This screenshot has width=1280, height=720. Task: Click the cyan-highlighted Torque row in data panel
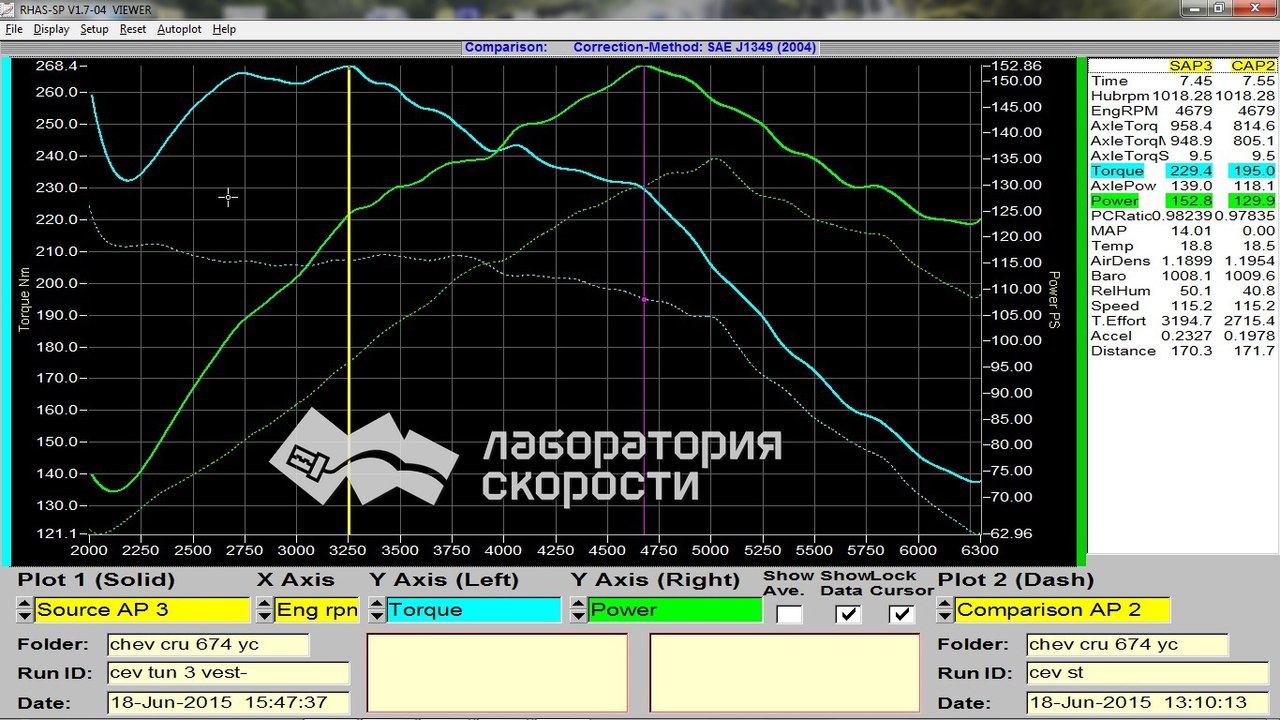[x=1182, y=171]
